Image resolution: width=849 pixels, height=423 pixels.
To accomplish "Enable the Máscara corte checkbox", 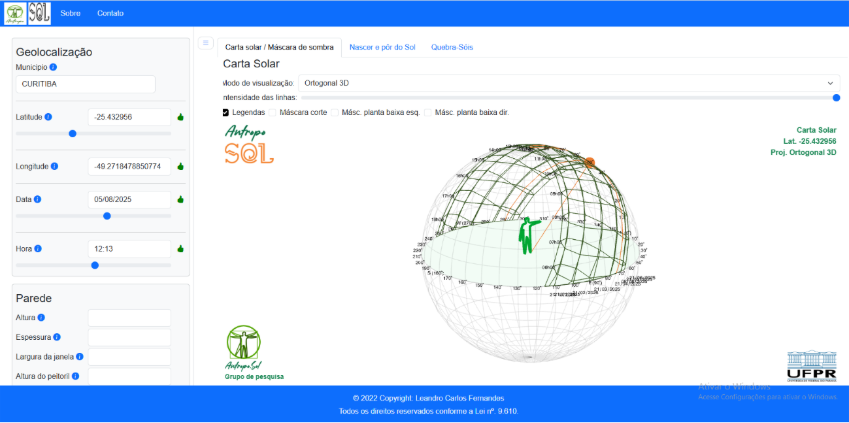I will (274, 112).
